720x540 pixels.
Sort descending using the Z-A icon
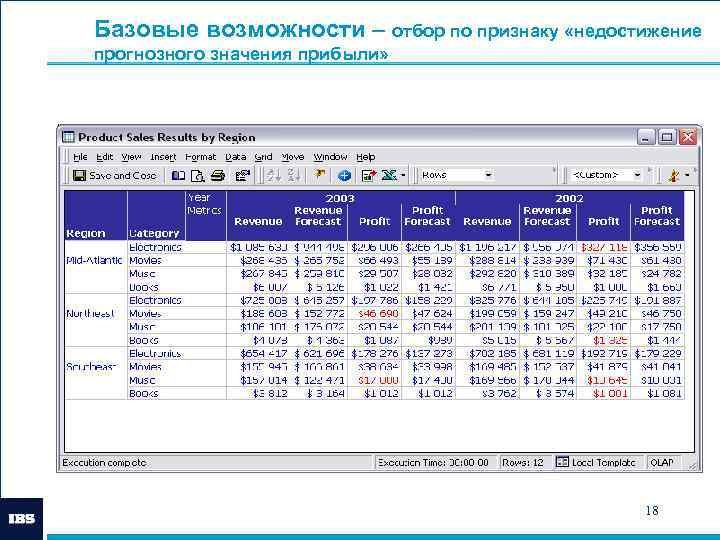click(293, 175)
